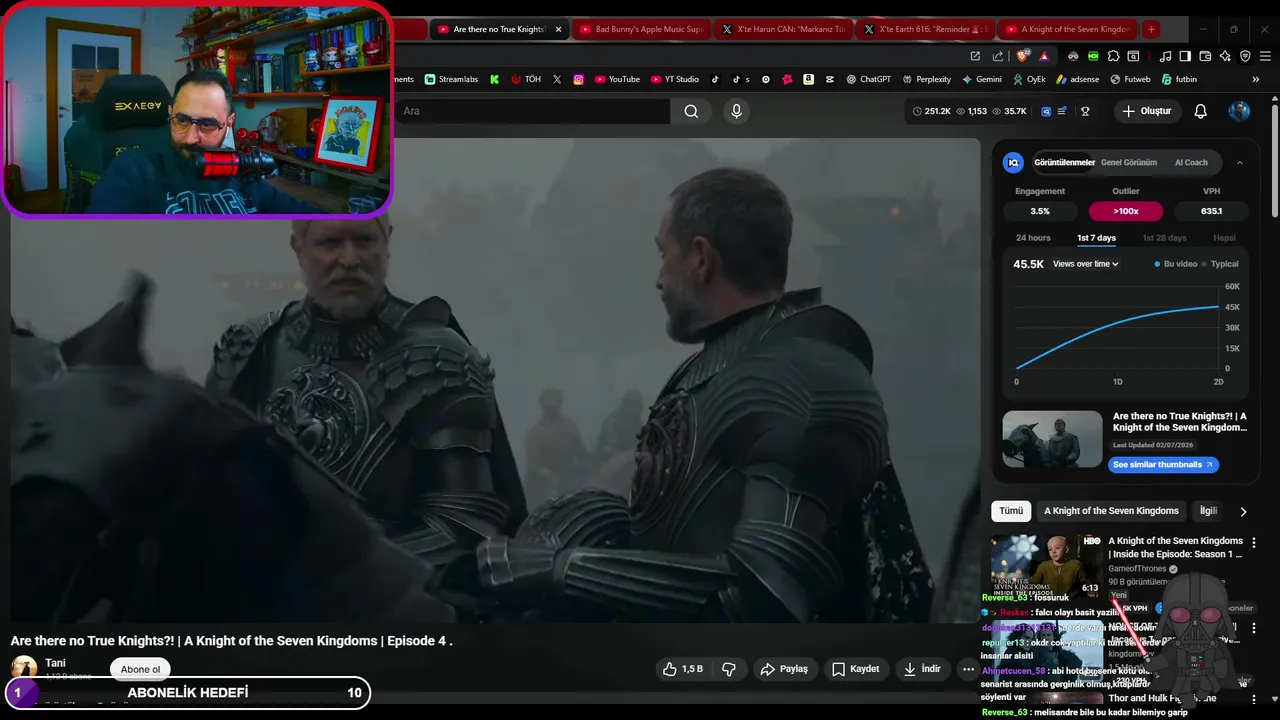Click Paylaş share button
This screenshot has width=1280, height=720.
[x=783, y=669]
